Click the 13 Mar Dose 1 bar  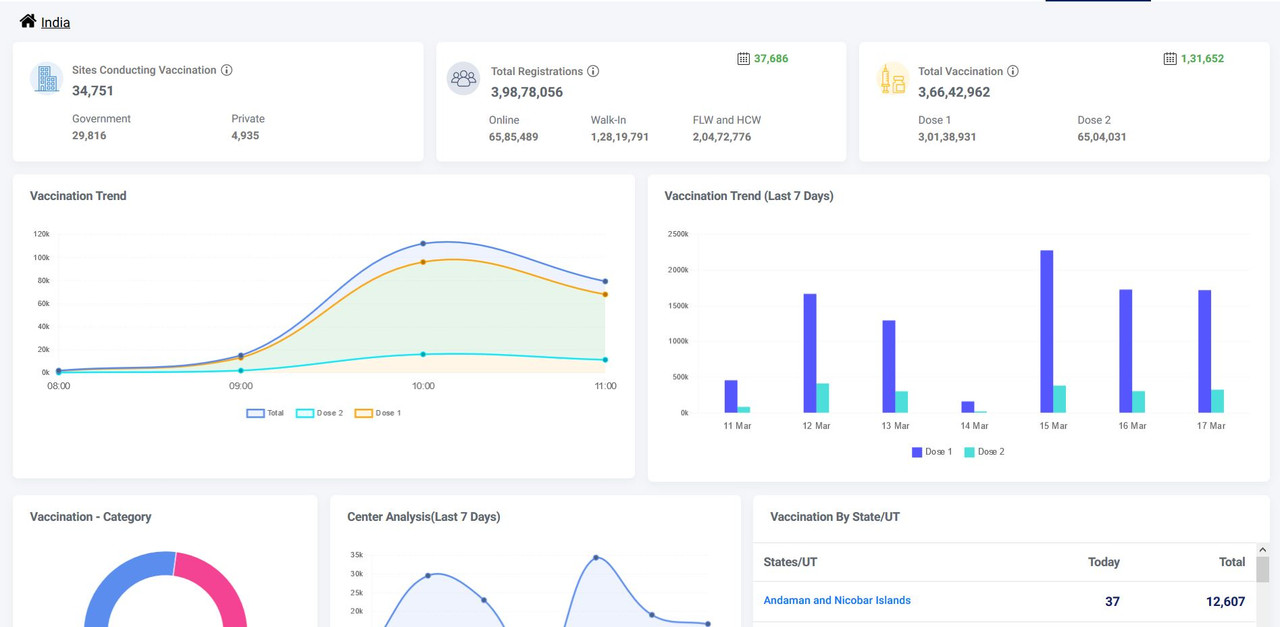coord(889,367)
